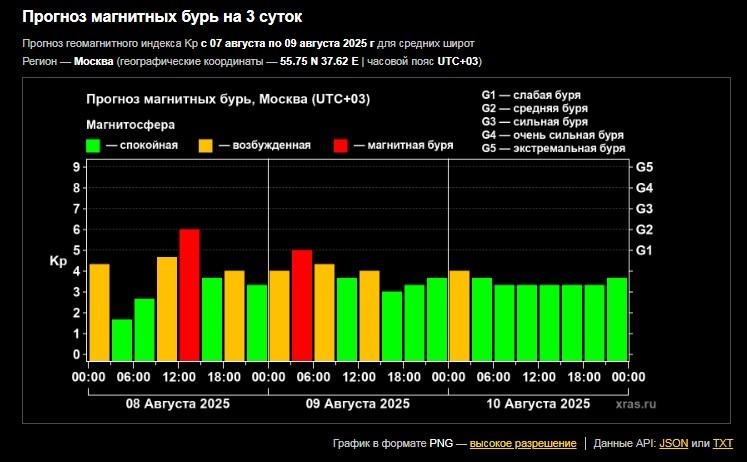Image resolution: width=747 pixels, height=462 pixels.
Task: Click the Kp axis value '9'
Action: 76,167
